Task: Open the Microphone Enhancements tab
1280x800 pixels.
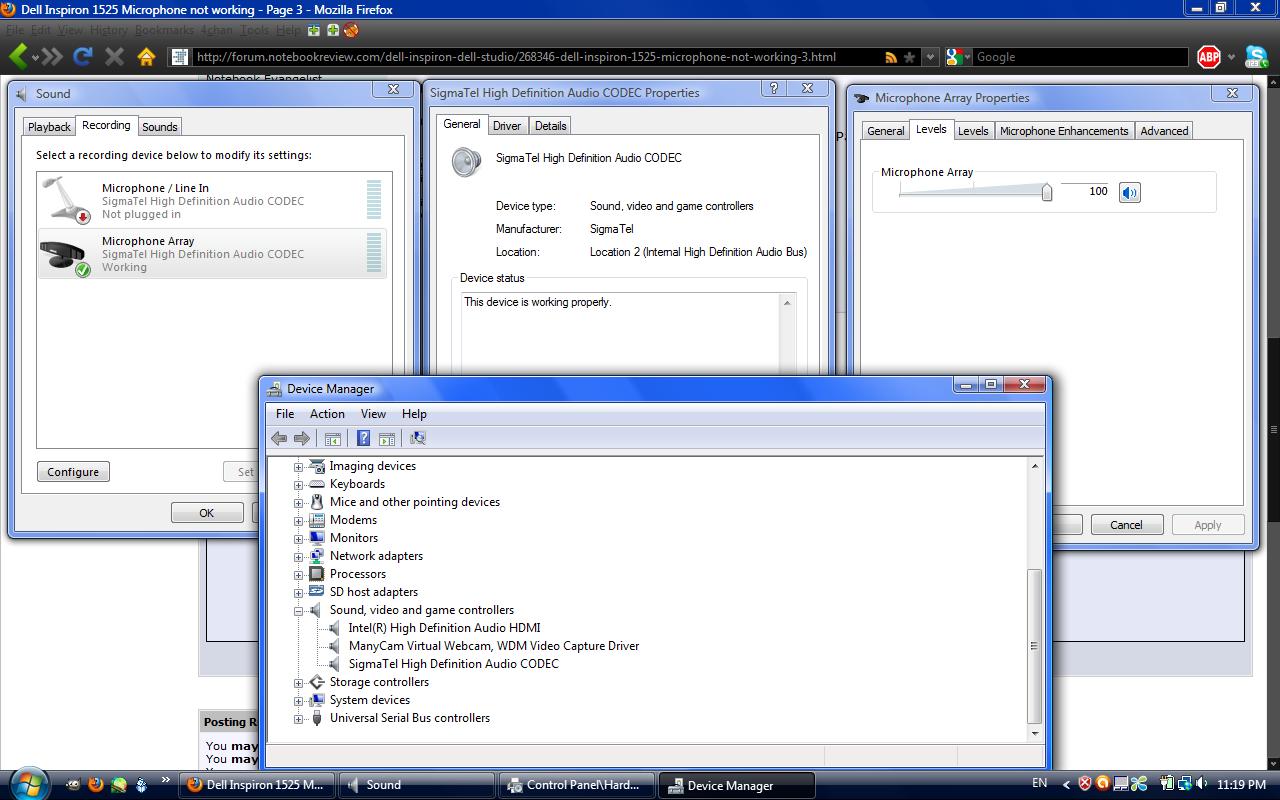Action: tap(1064, 131)
